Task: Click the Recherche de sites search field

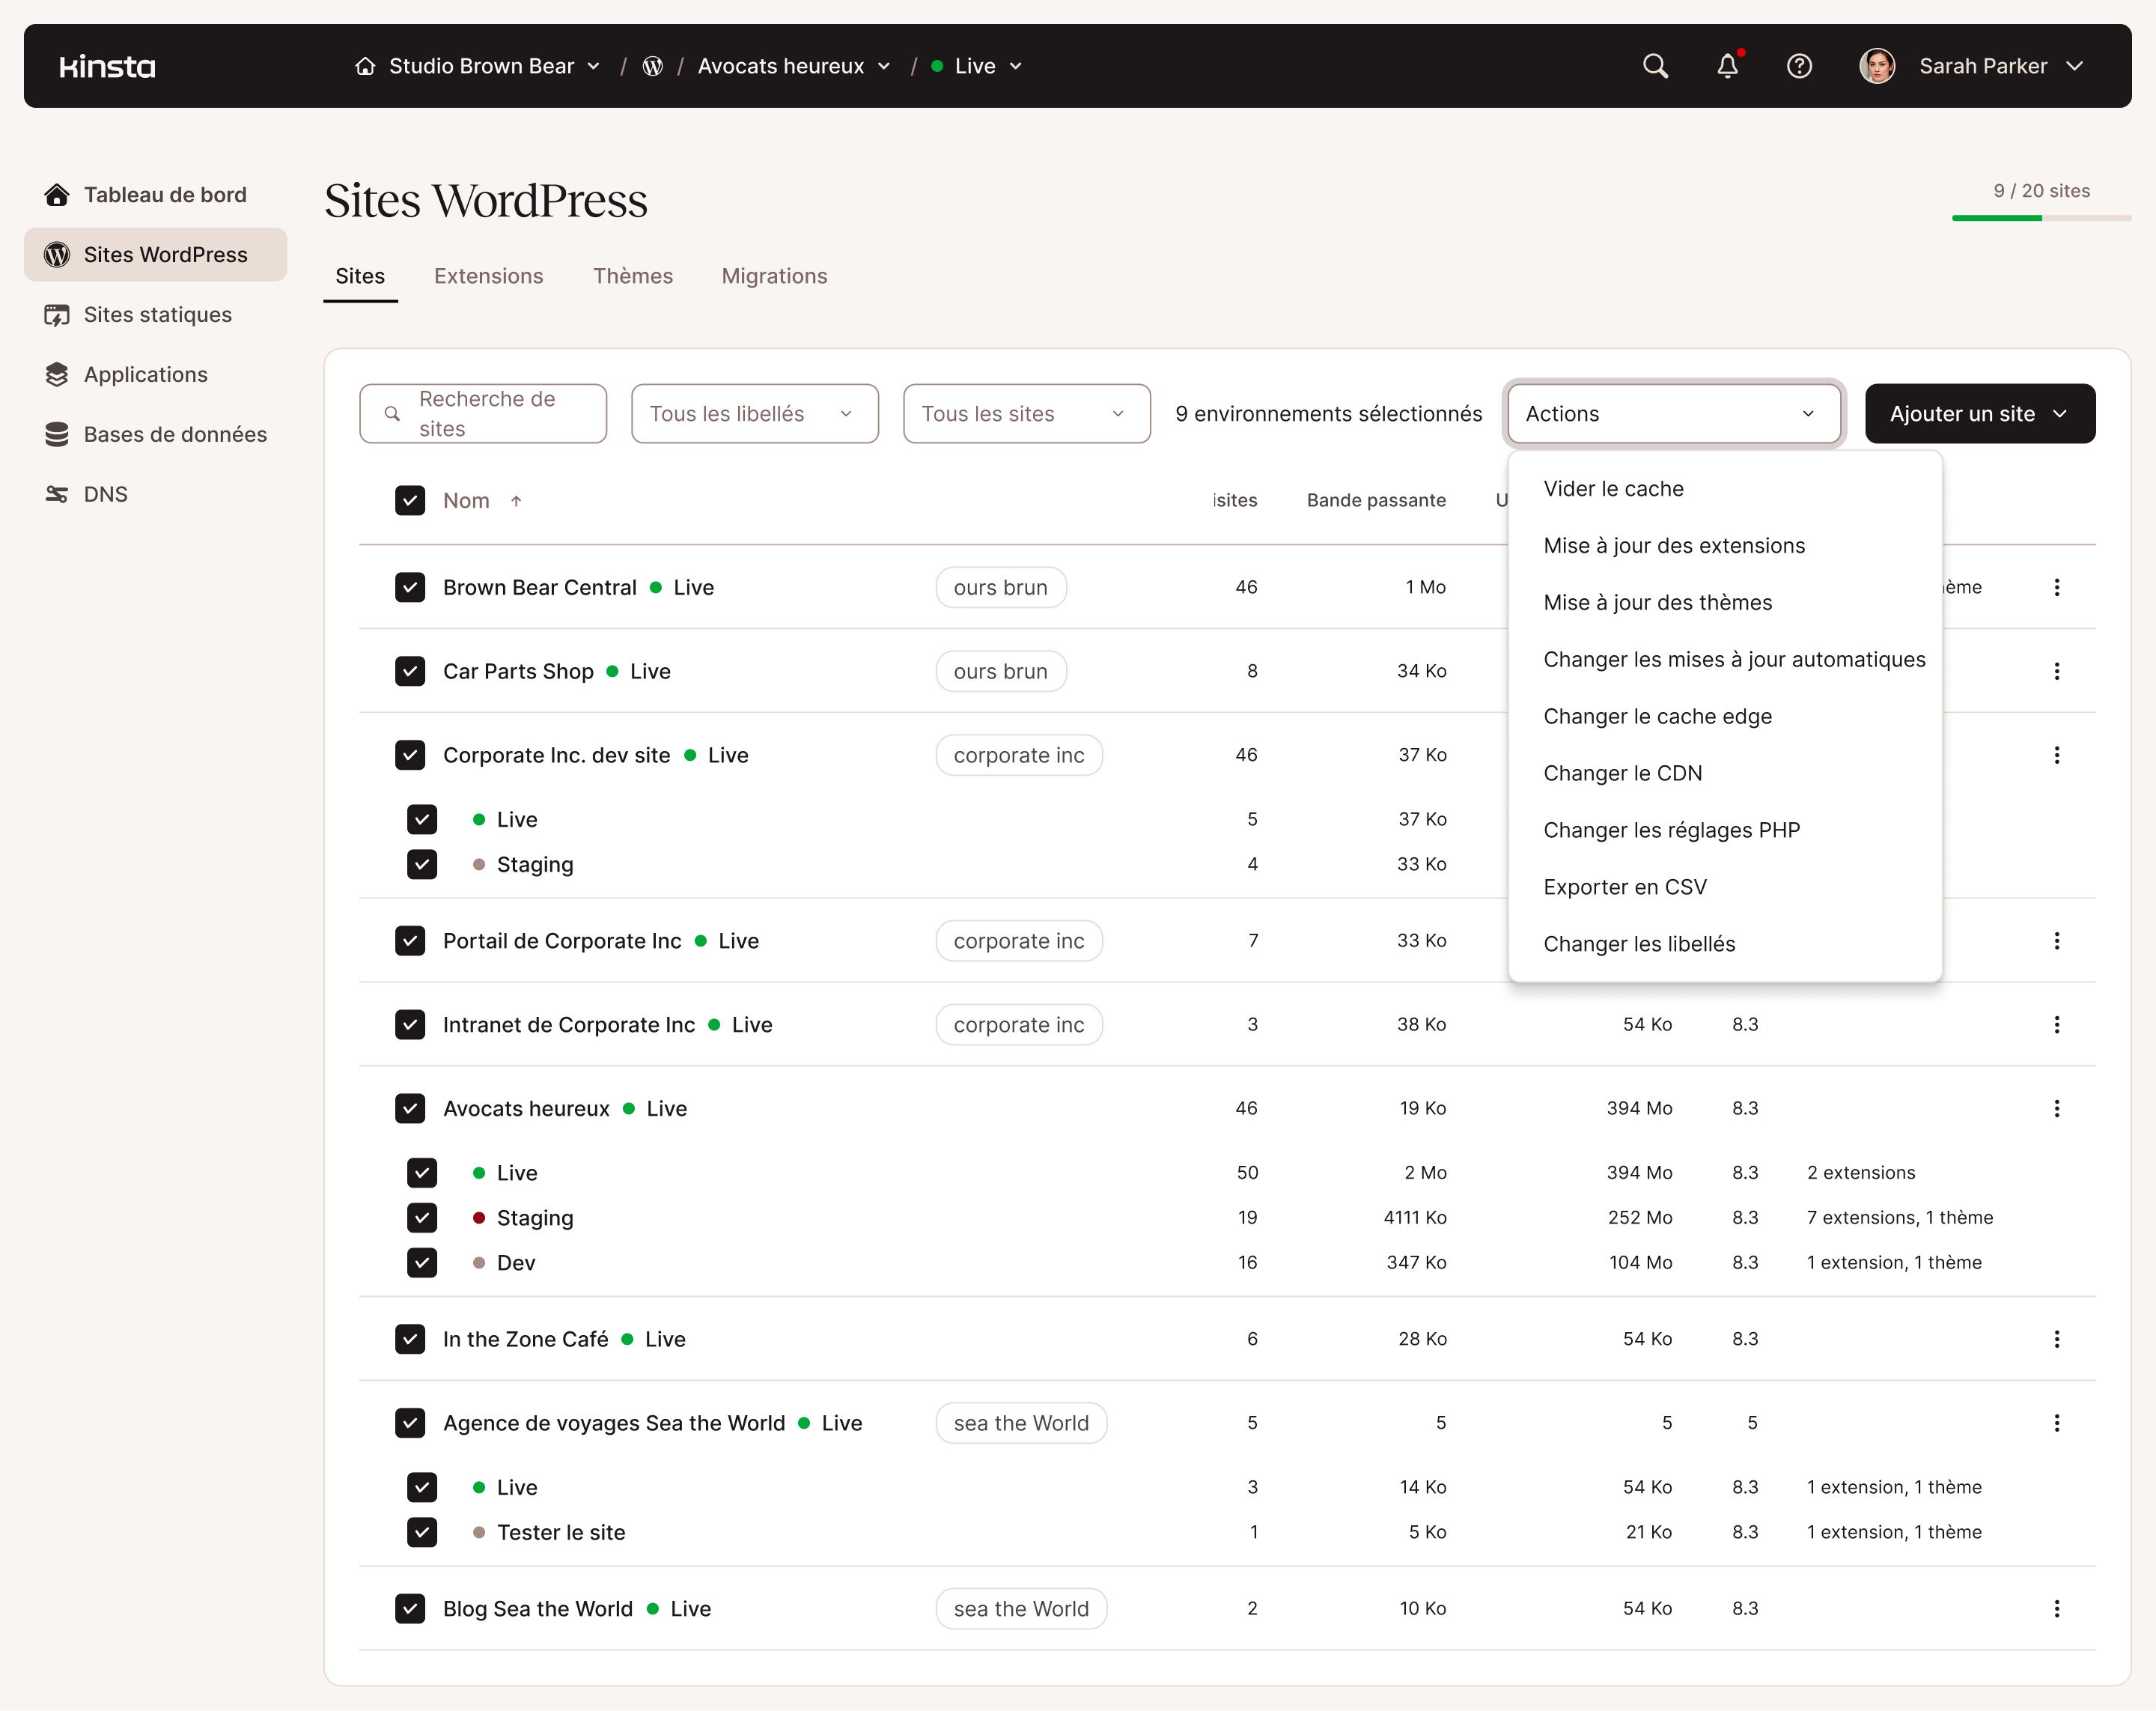Action: point(483,413)
